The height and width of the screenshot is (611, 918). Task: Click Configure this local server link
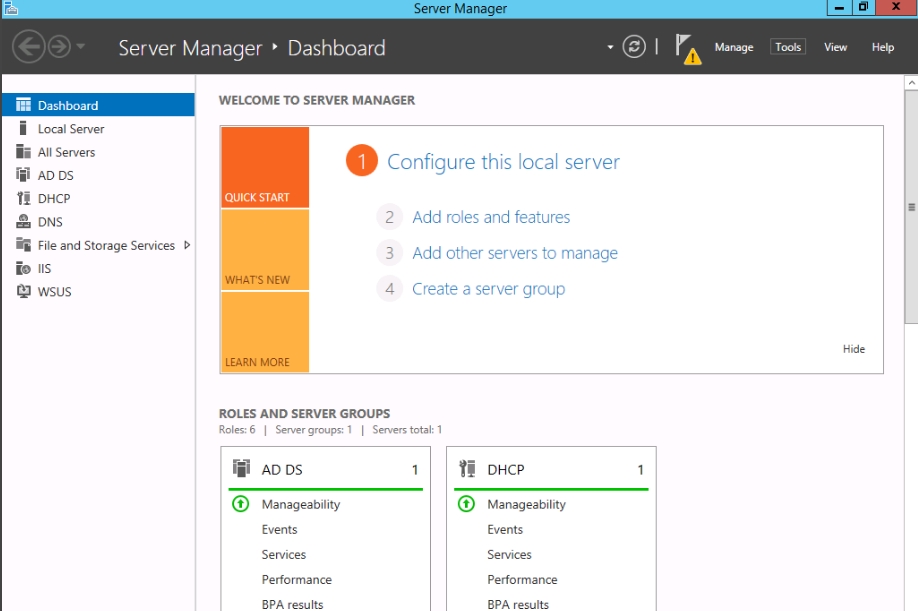pos(503,162)
